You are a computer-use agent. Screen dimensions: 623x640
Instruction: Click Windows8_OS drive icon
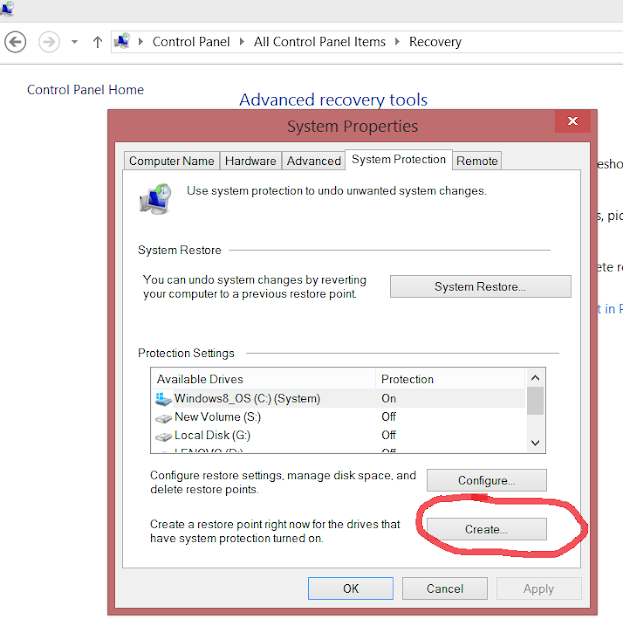tap(163, 399)
